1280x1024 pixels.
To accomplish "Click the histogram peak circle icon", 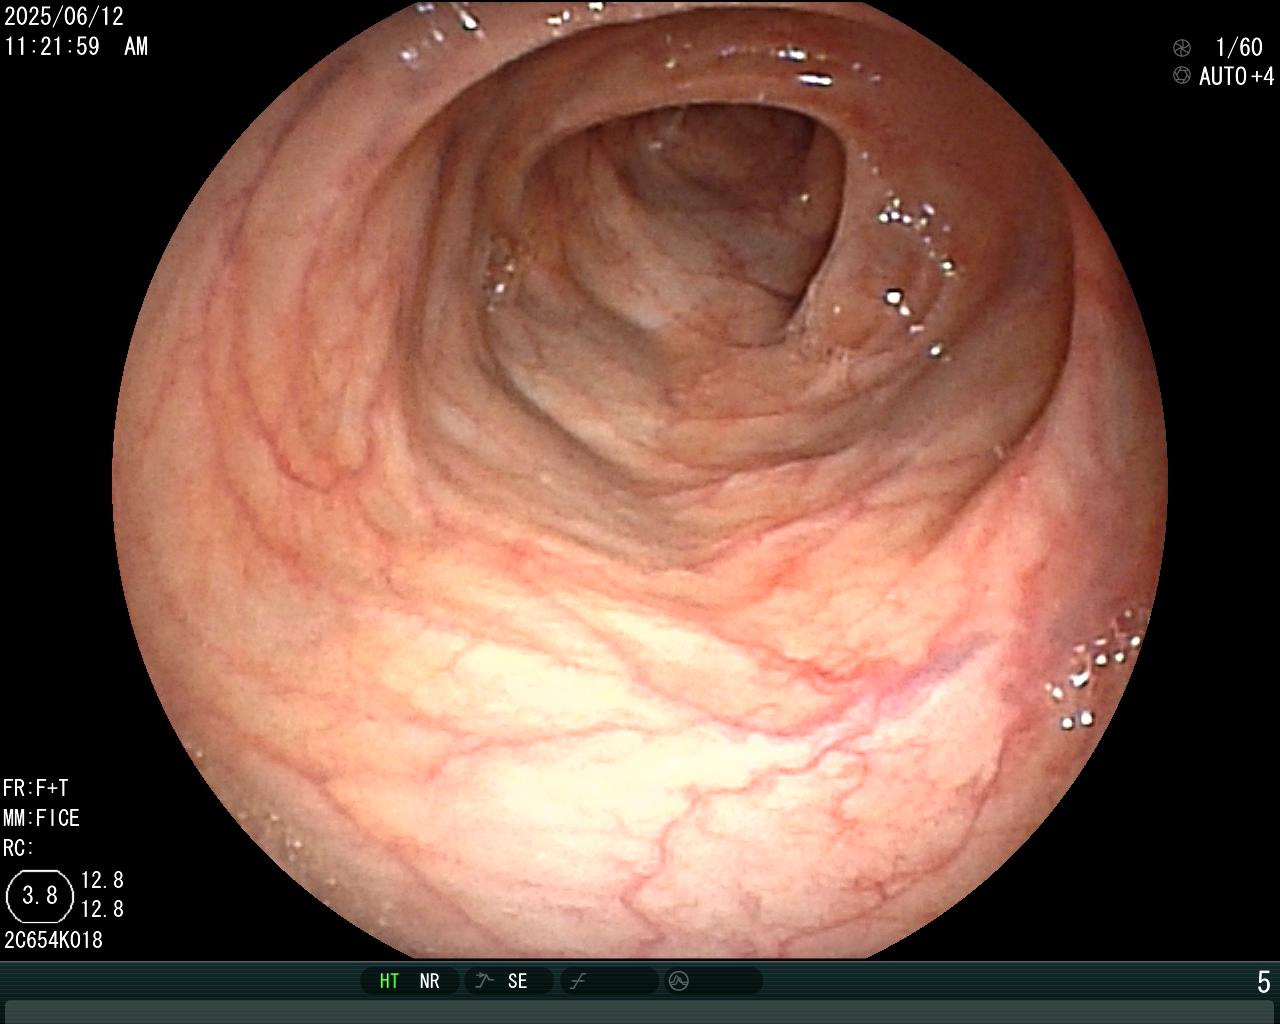I will point(679,981).
